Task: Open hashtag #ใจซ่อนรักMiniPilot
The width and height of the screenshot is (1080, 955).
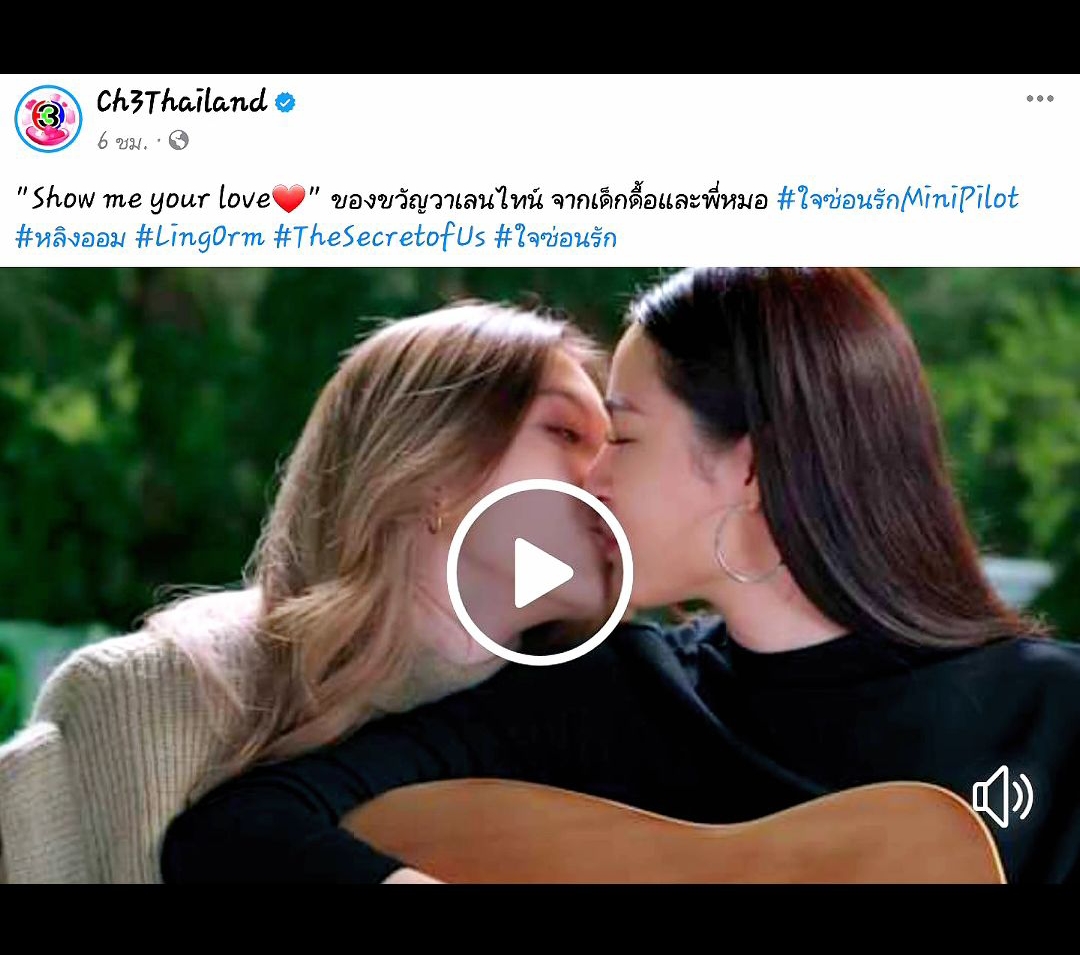Action: click(897, 199)
